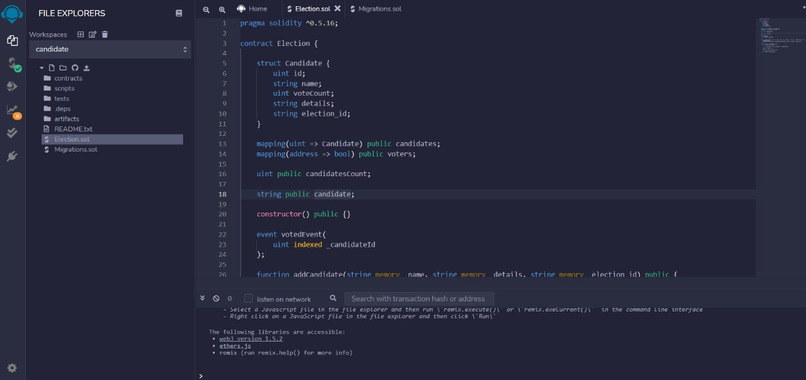The width and height of the screenshot is (806, 380).
Task: Create a new workspace with plus icon
Action: (80, 34)
